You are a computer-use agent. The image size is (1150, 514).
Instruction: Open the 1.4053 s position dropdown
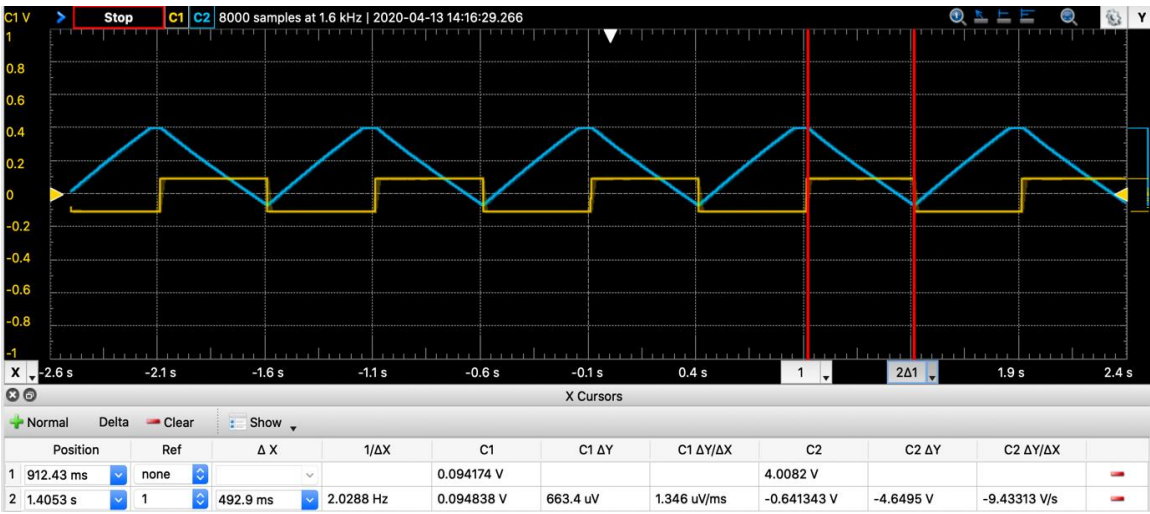[118, 499]
